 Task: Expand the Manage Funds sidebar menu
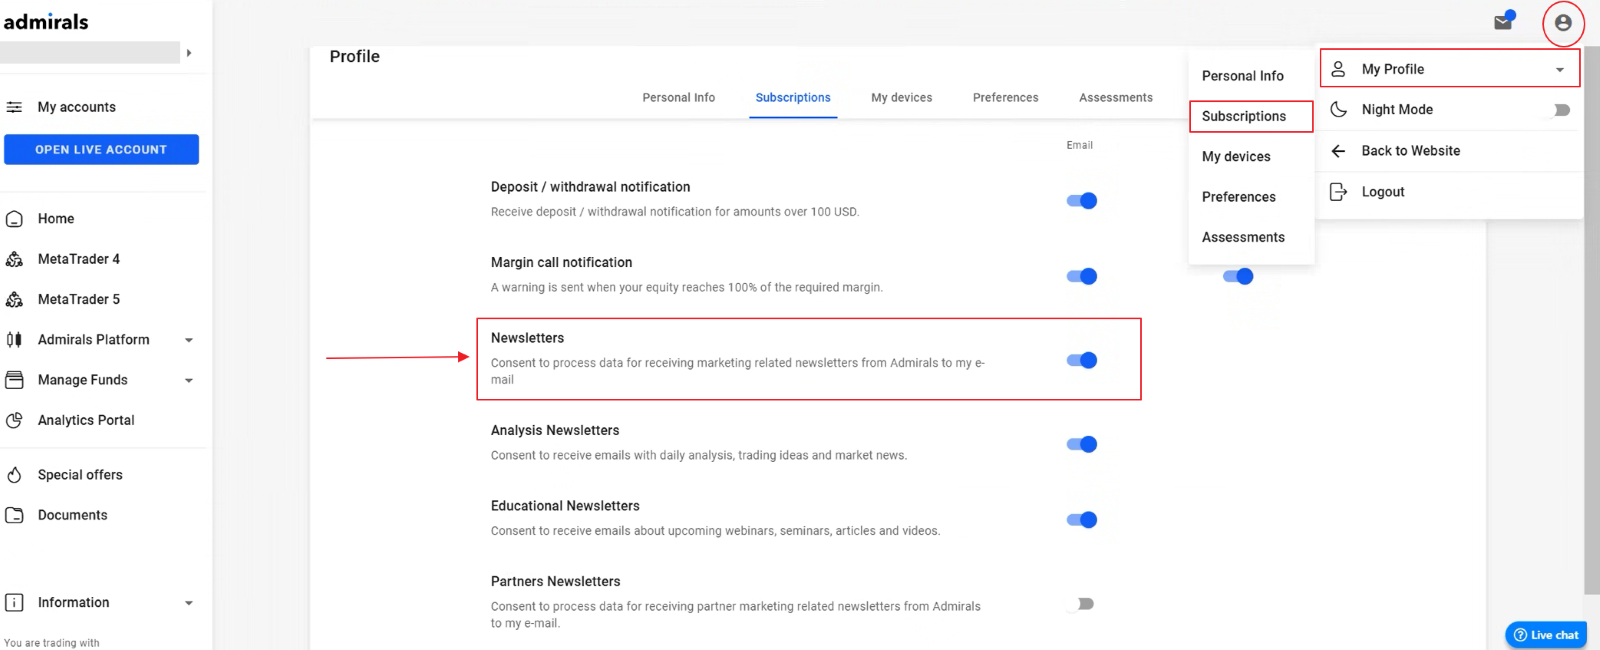(189, 381)
